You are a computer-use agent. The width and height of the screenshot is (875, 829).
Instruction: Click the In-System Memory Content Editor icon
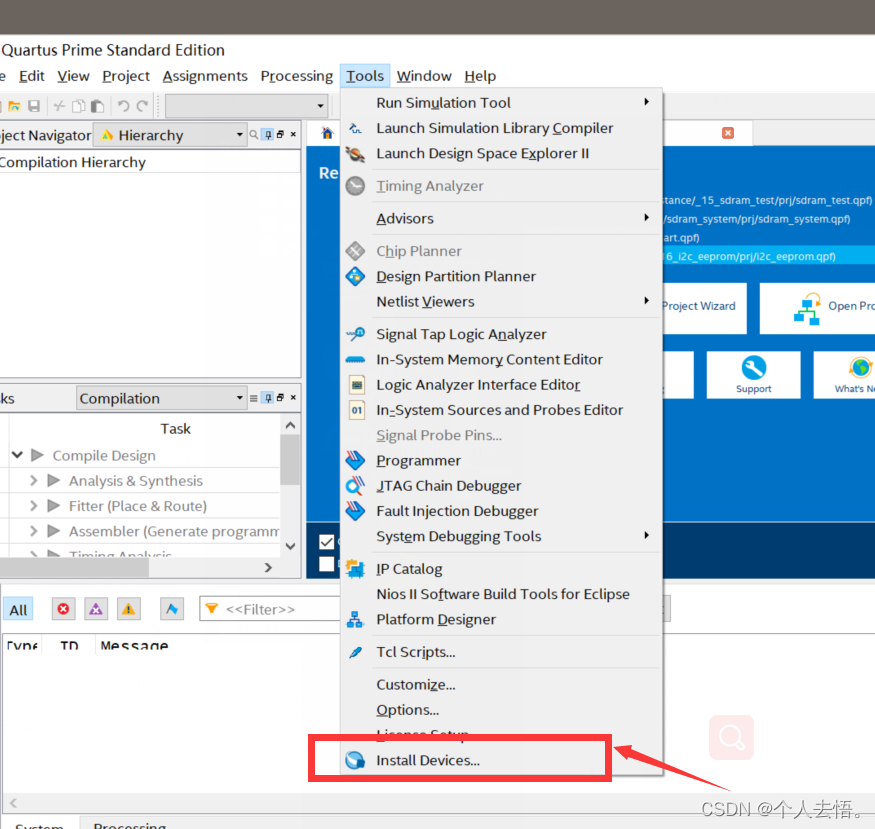pyautogui.click(x=355, y=360)
